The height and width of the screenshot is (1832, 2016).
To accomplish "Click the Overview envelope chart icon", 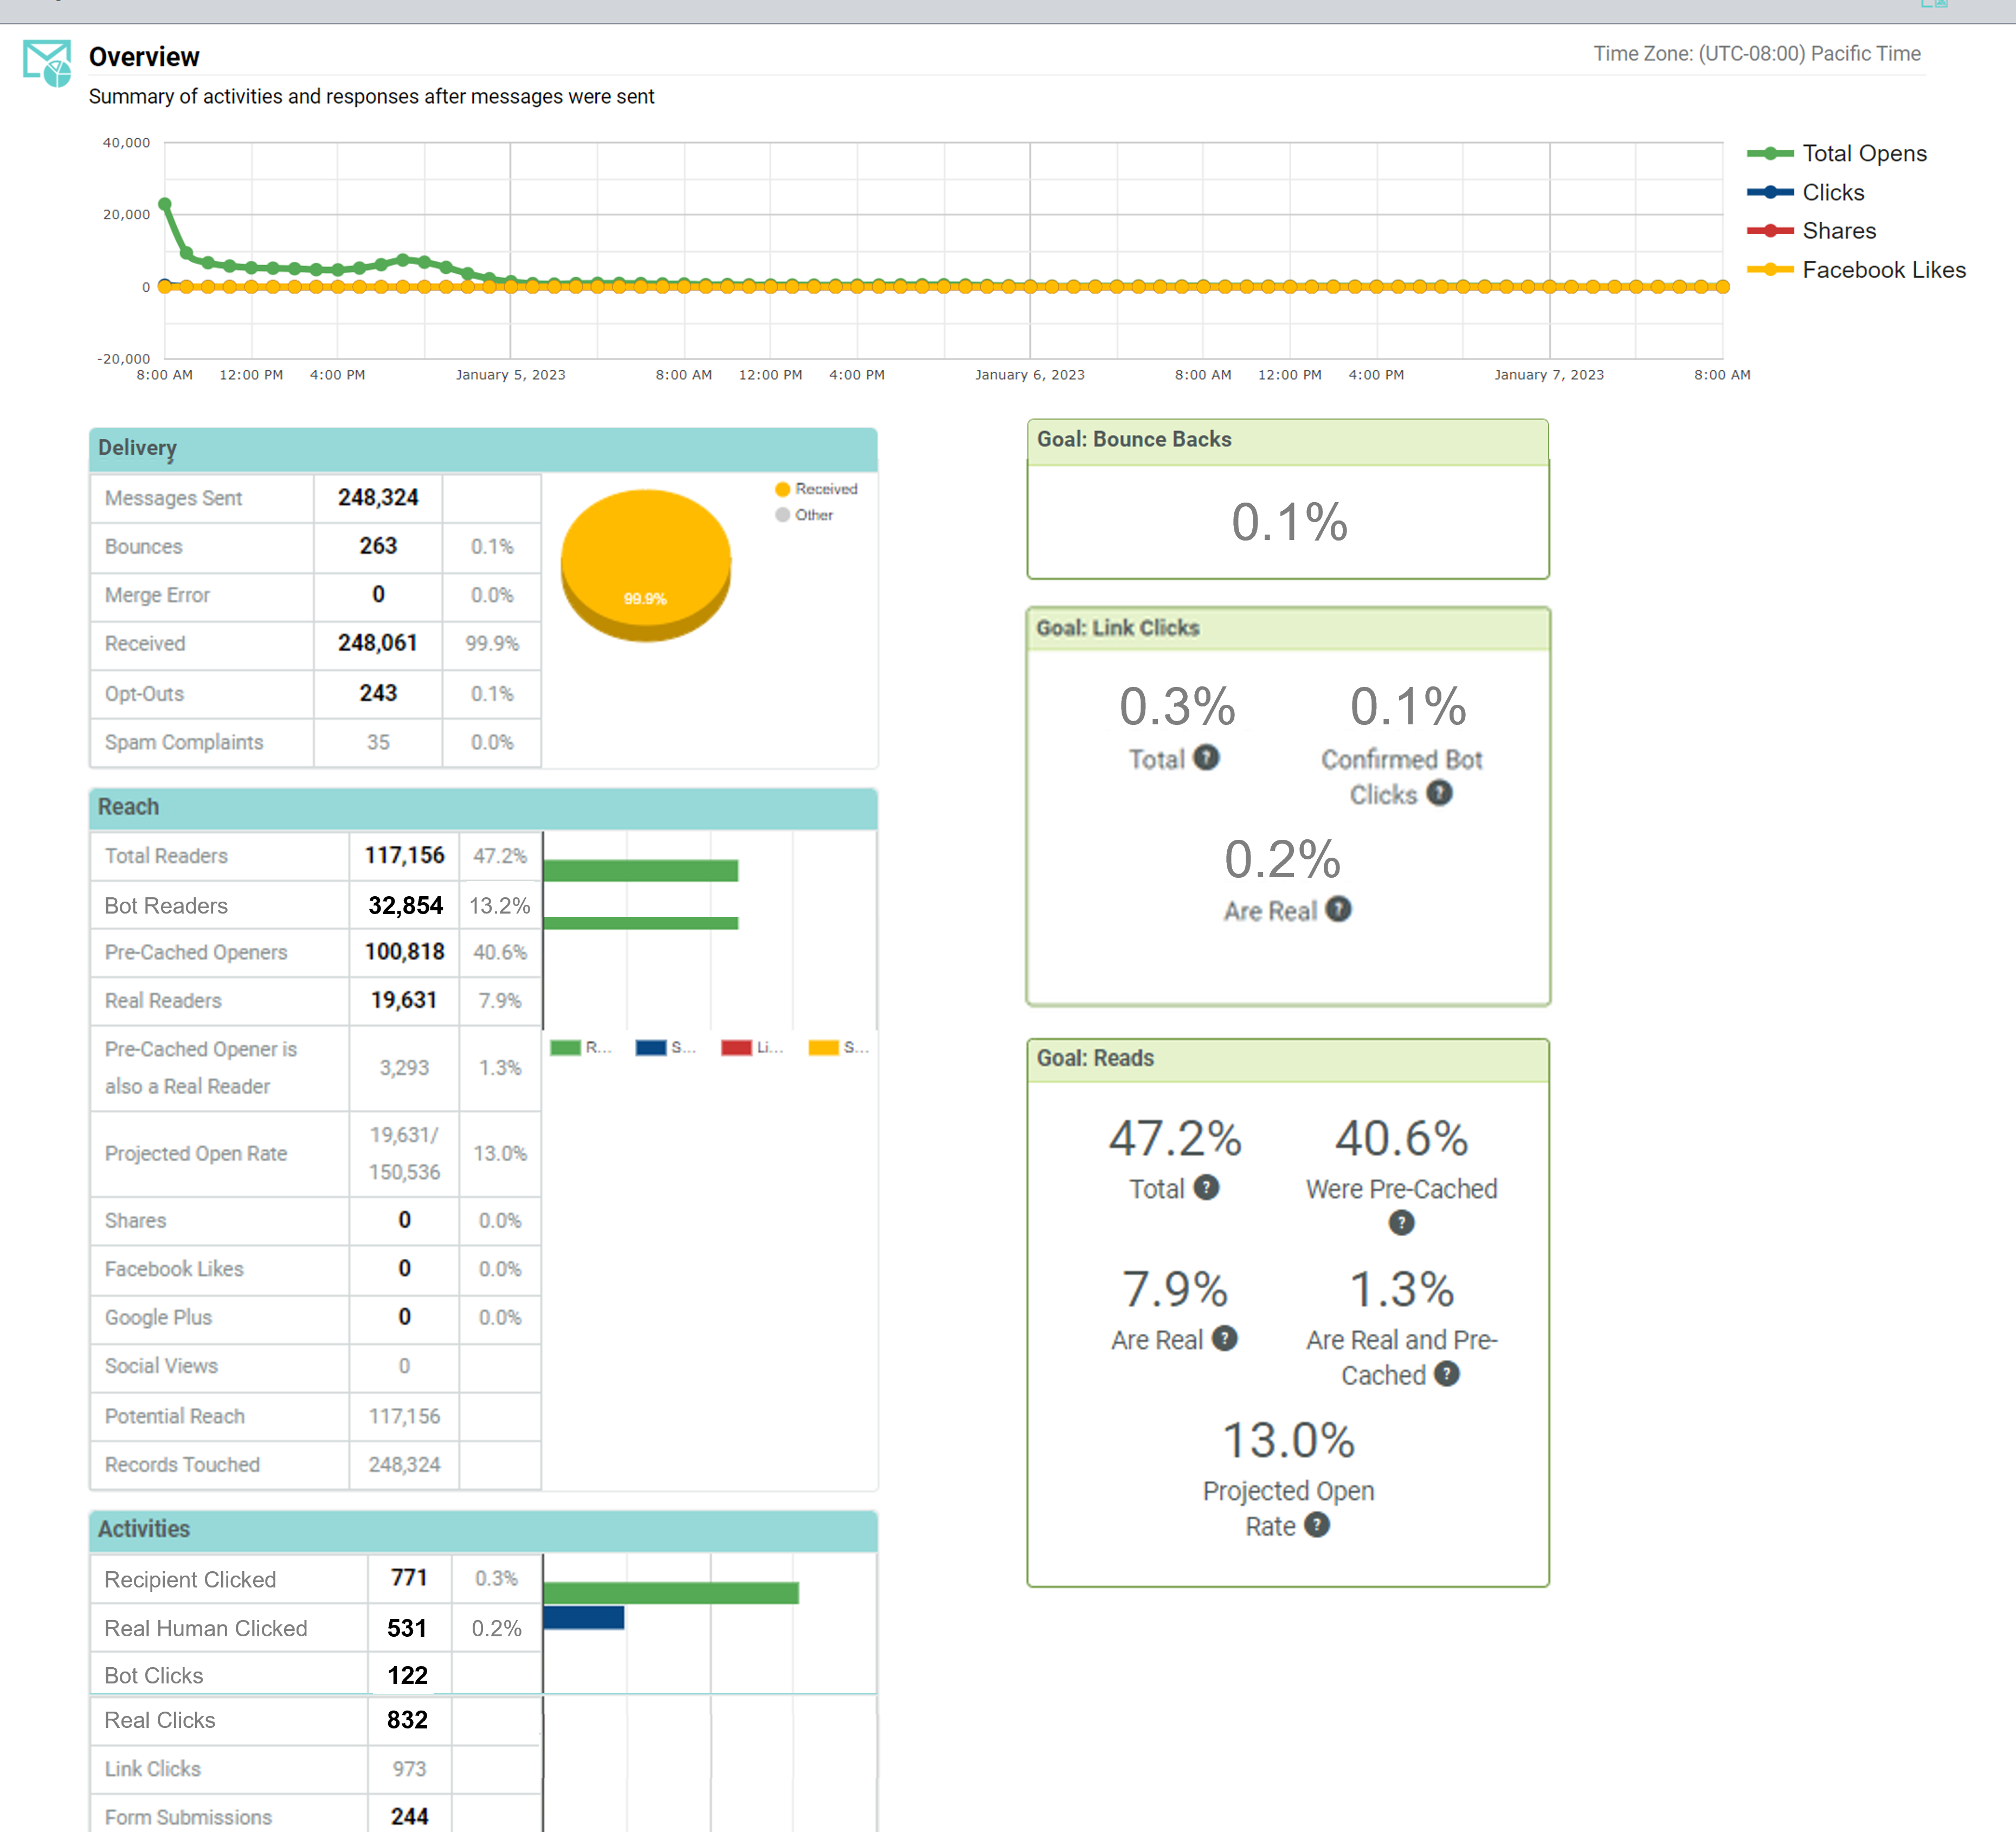I will 47,63.
